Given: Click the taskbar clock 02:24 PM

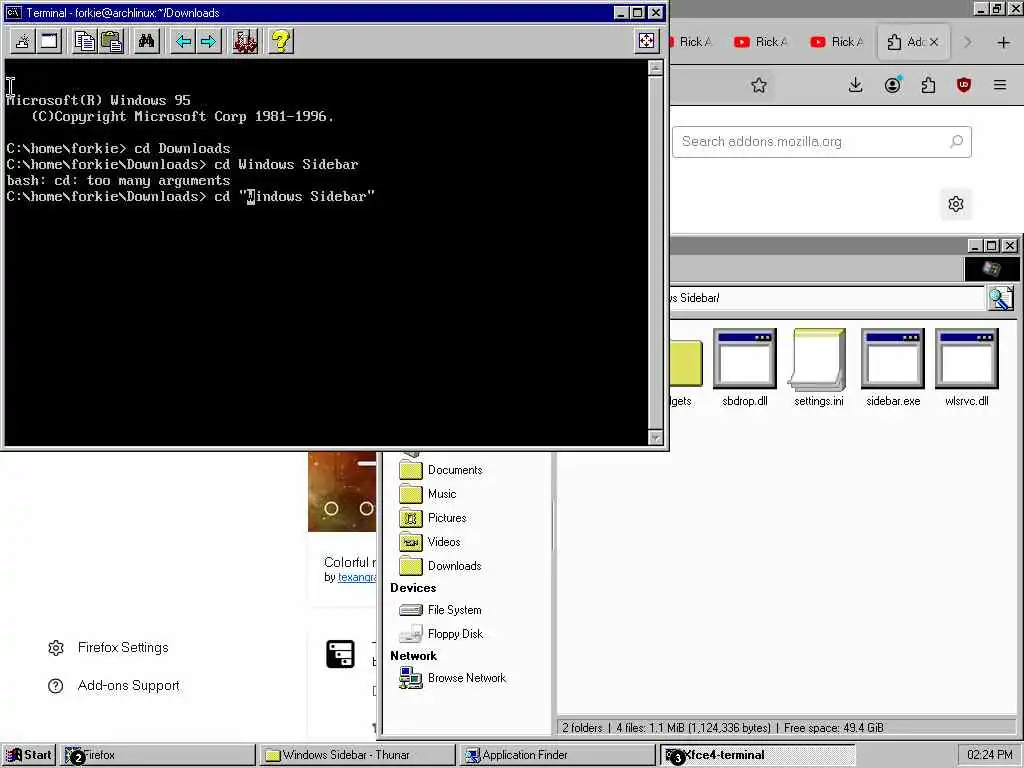Looking at the screenshot, I should click(989, 755).
